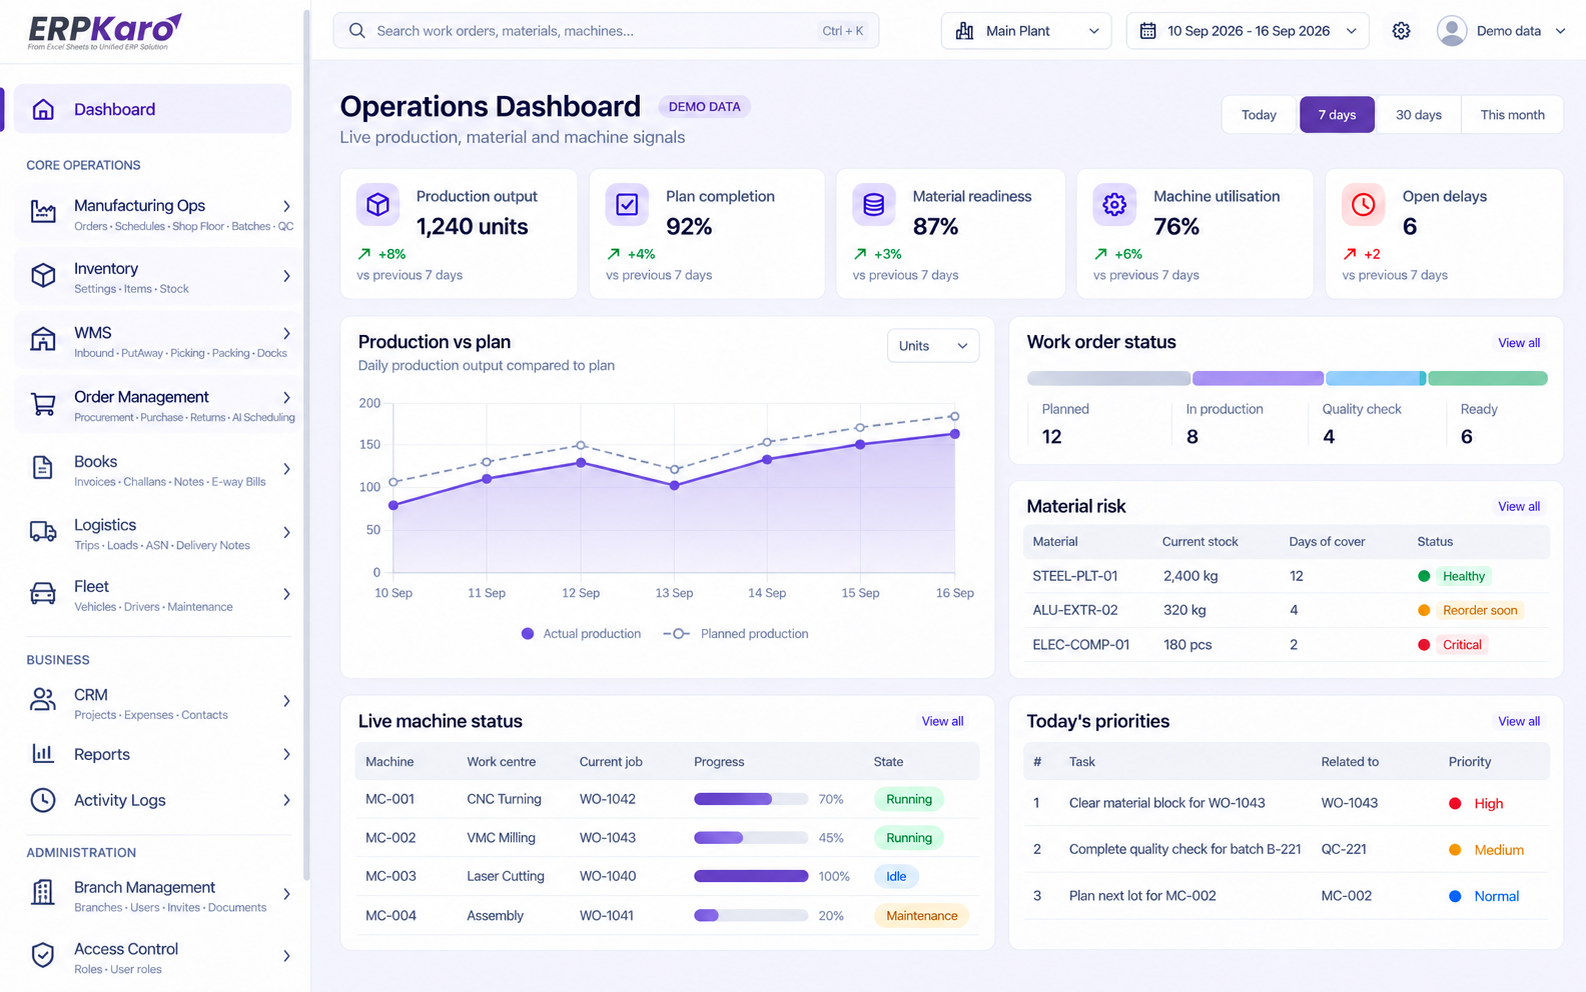
Task: Click the CRM people icon
Action: point(43,700)
